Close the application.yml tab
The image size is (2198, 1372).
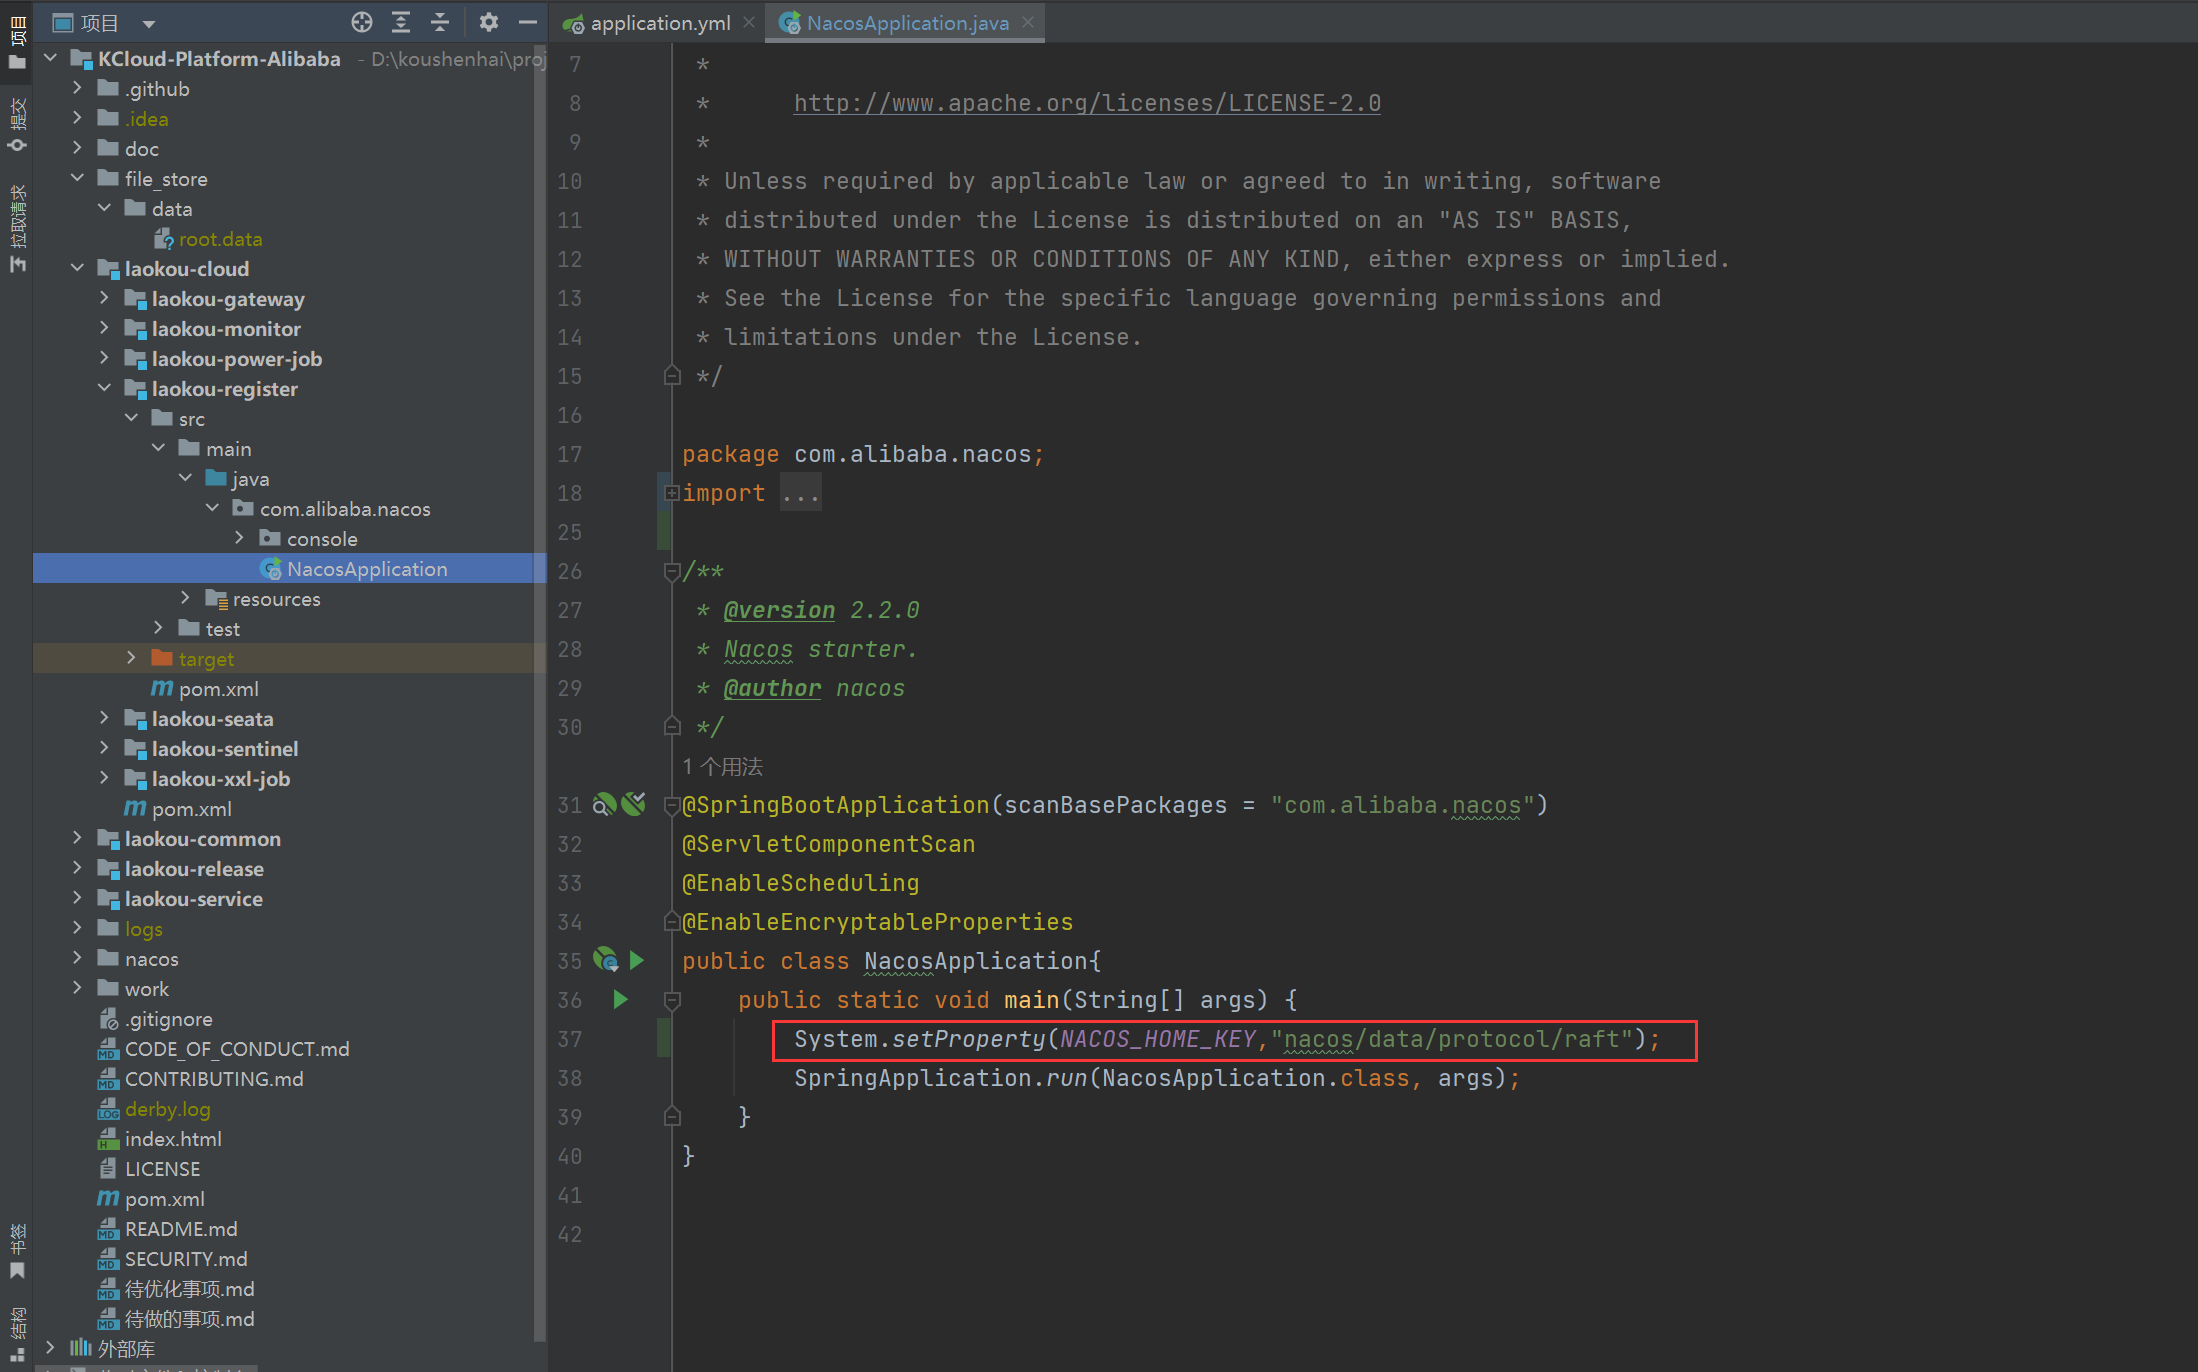tap(749, 22)
